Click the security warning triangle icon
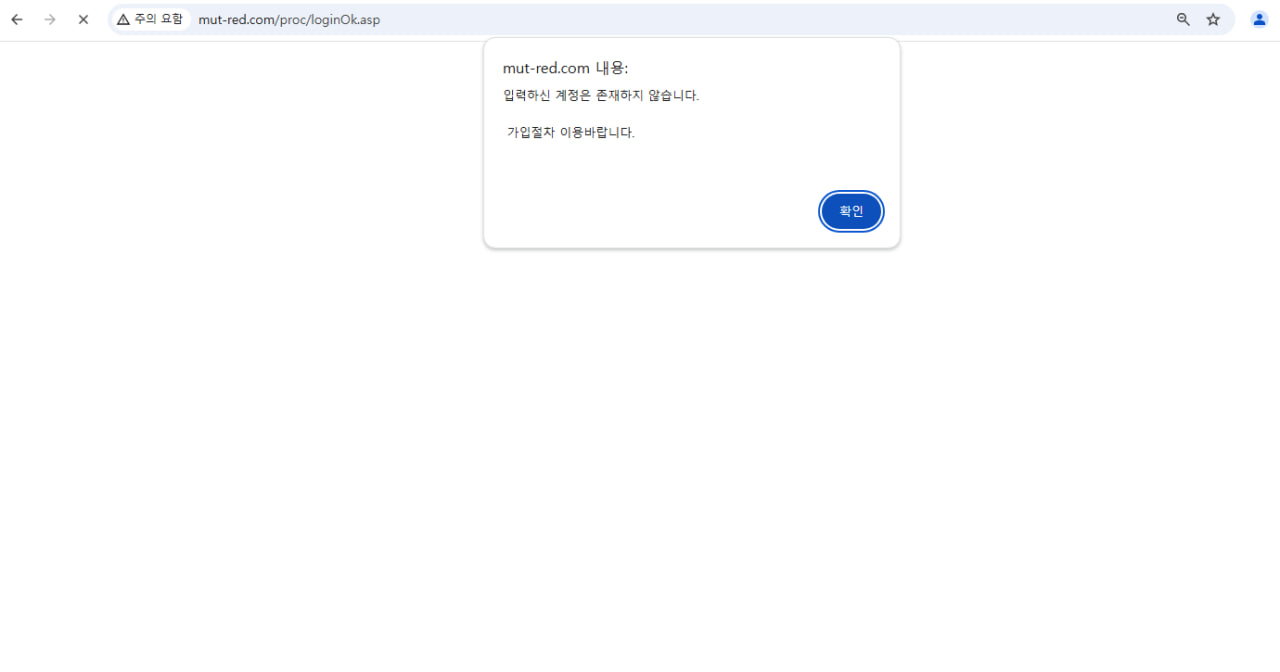This screenshot has width=1280, height=672. click(x=123, y=19)
